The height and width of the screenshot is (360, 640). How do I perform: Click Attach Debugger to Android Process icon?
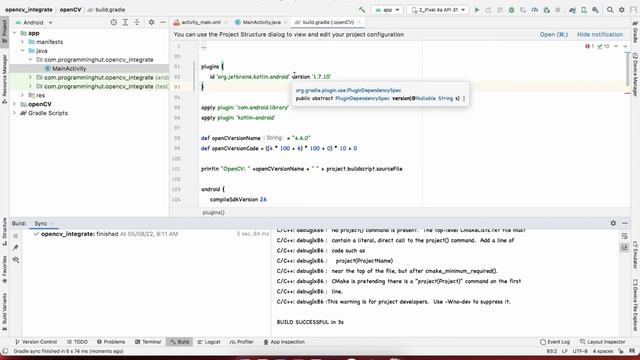pyautogui.click(x=547, y=10)
